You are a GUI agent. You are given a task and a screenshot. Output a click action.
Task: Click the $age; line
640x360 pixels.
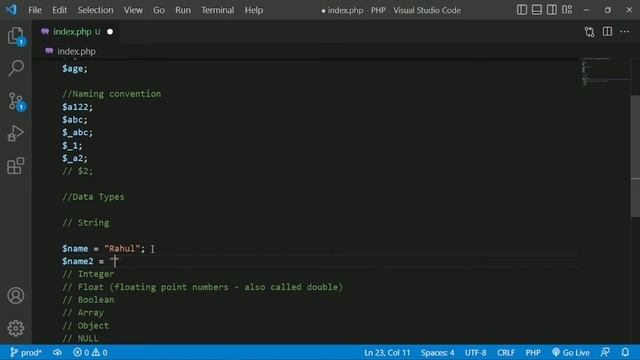pyautogui.click(x=75, y=69)
